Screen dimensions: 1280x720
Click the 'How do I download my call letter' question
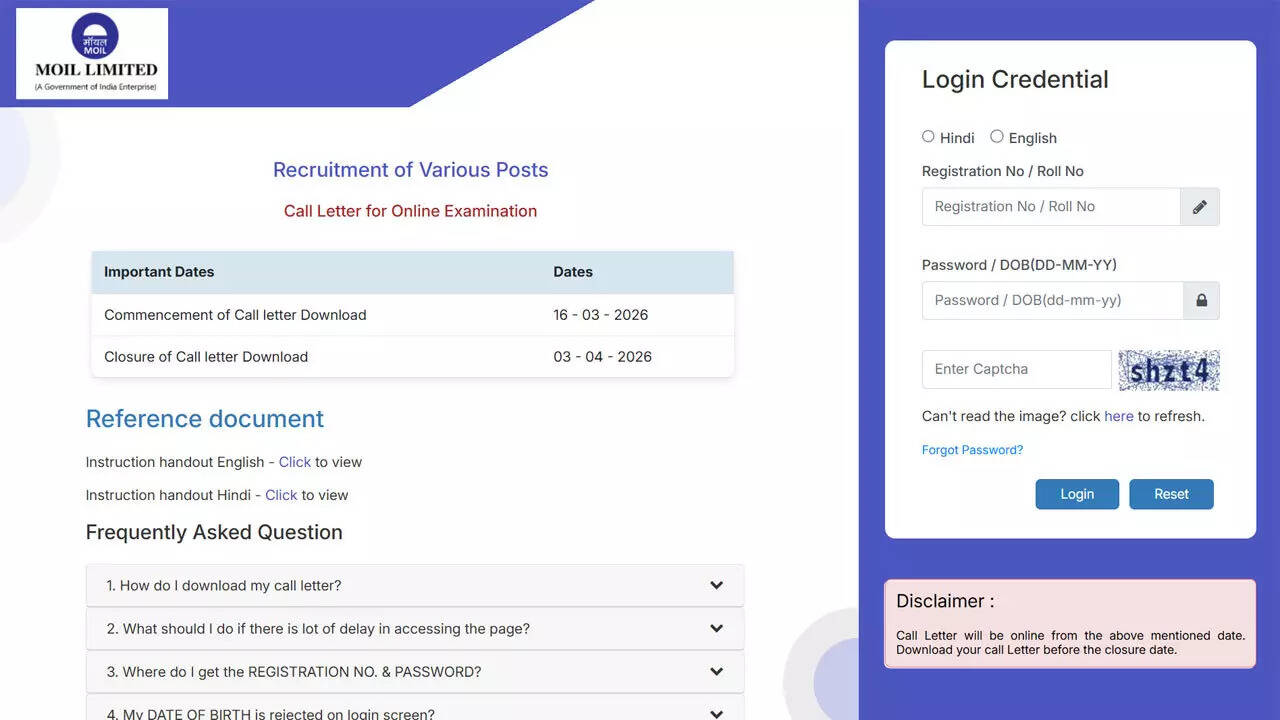point(224,586)
